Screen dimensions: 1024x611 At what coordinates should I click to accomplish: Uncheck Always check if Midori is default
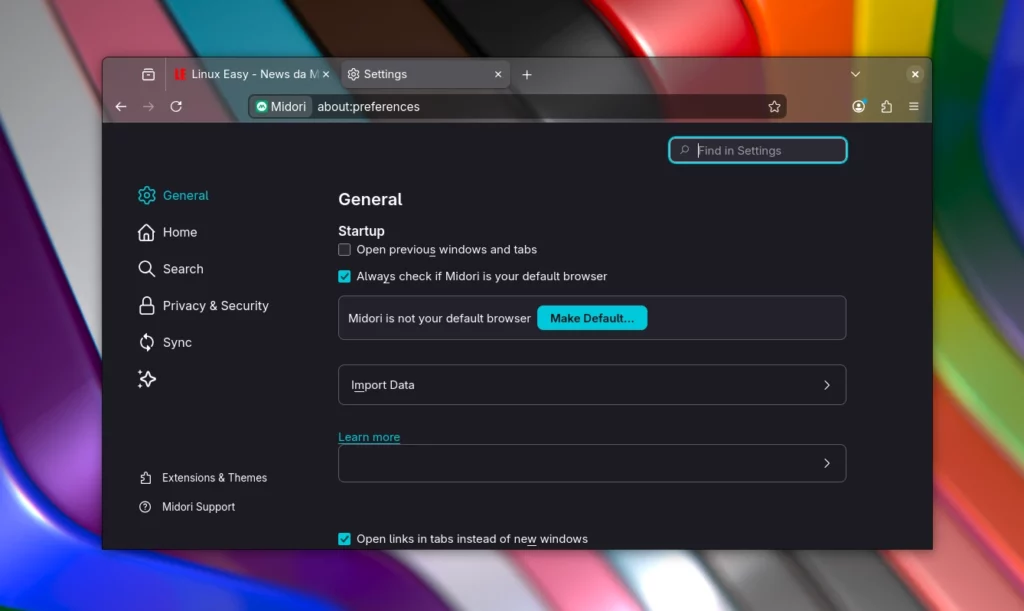click(x=344, y=276)
